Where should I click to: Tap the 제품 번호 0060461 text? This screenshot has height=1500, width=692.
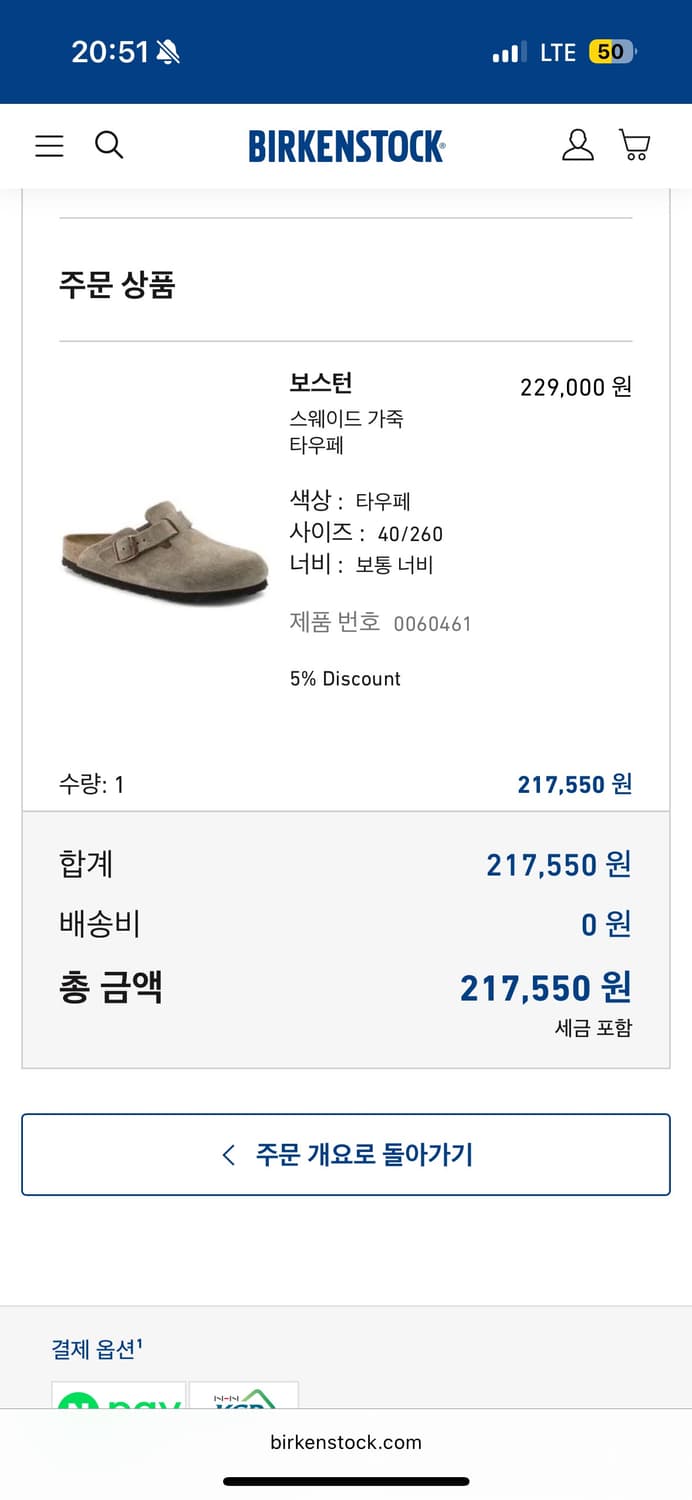(x=380, y=623)
